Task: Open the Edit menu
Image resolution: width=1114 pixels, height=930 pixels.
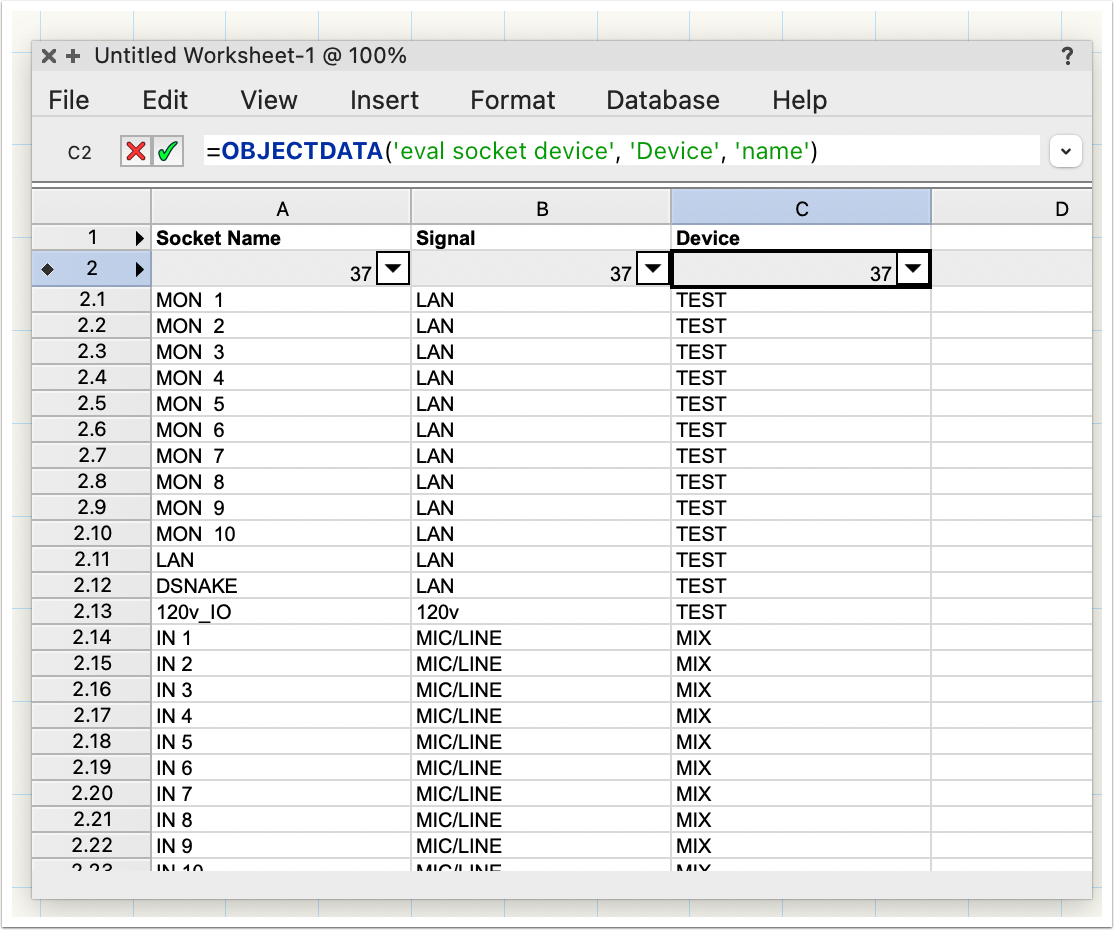Action: tap(165, 100)
